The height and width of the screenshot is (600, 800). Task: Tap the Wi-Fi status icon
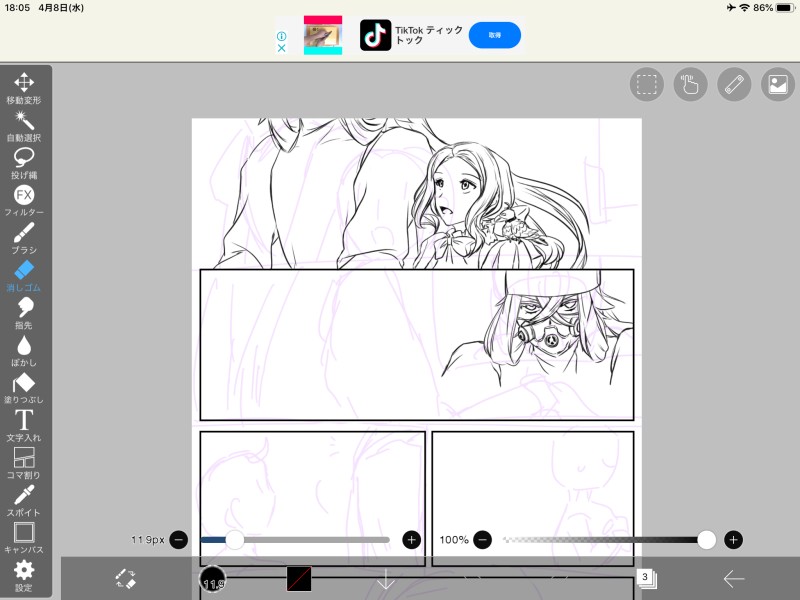tap(744, 8)
